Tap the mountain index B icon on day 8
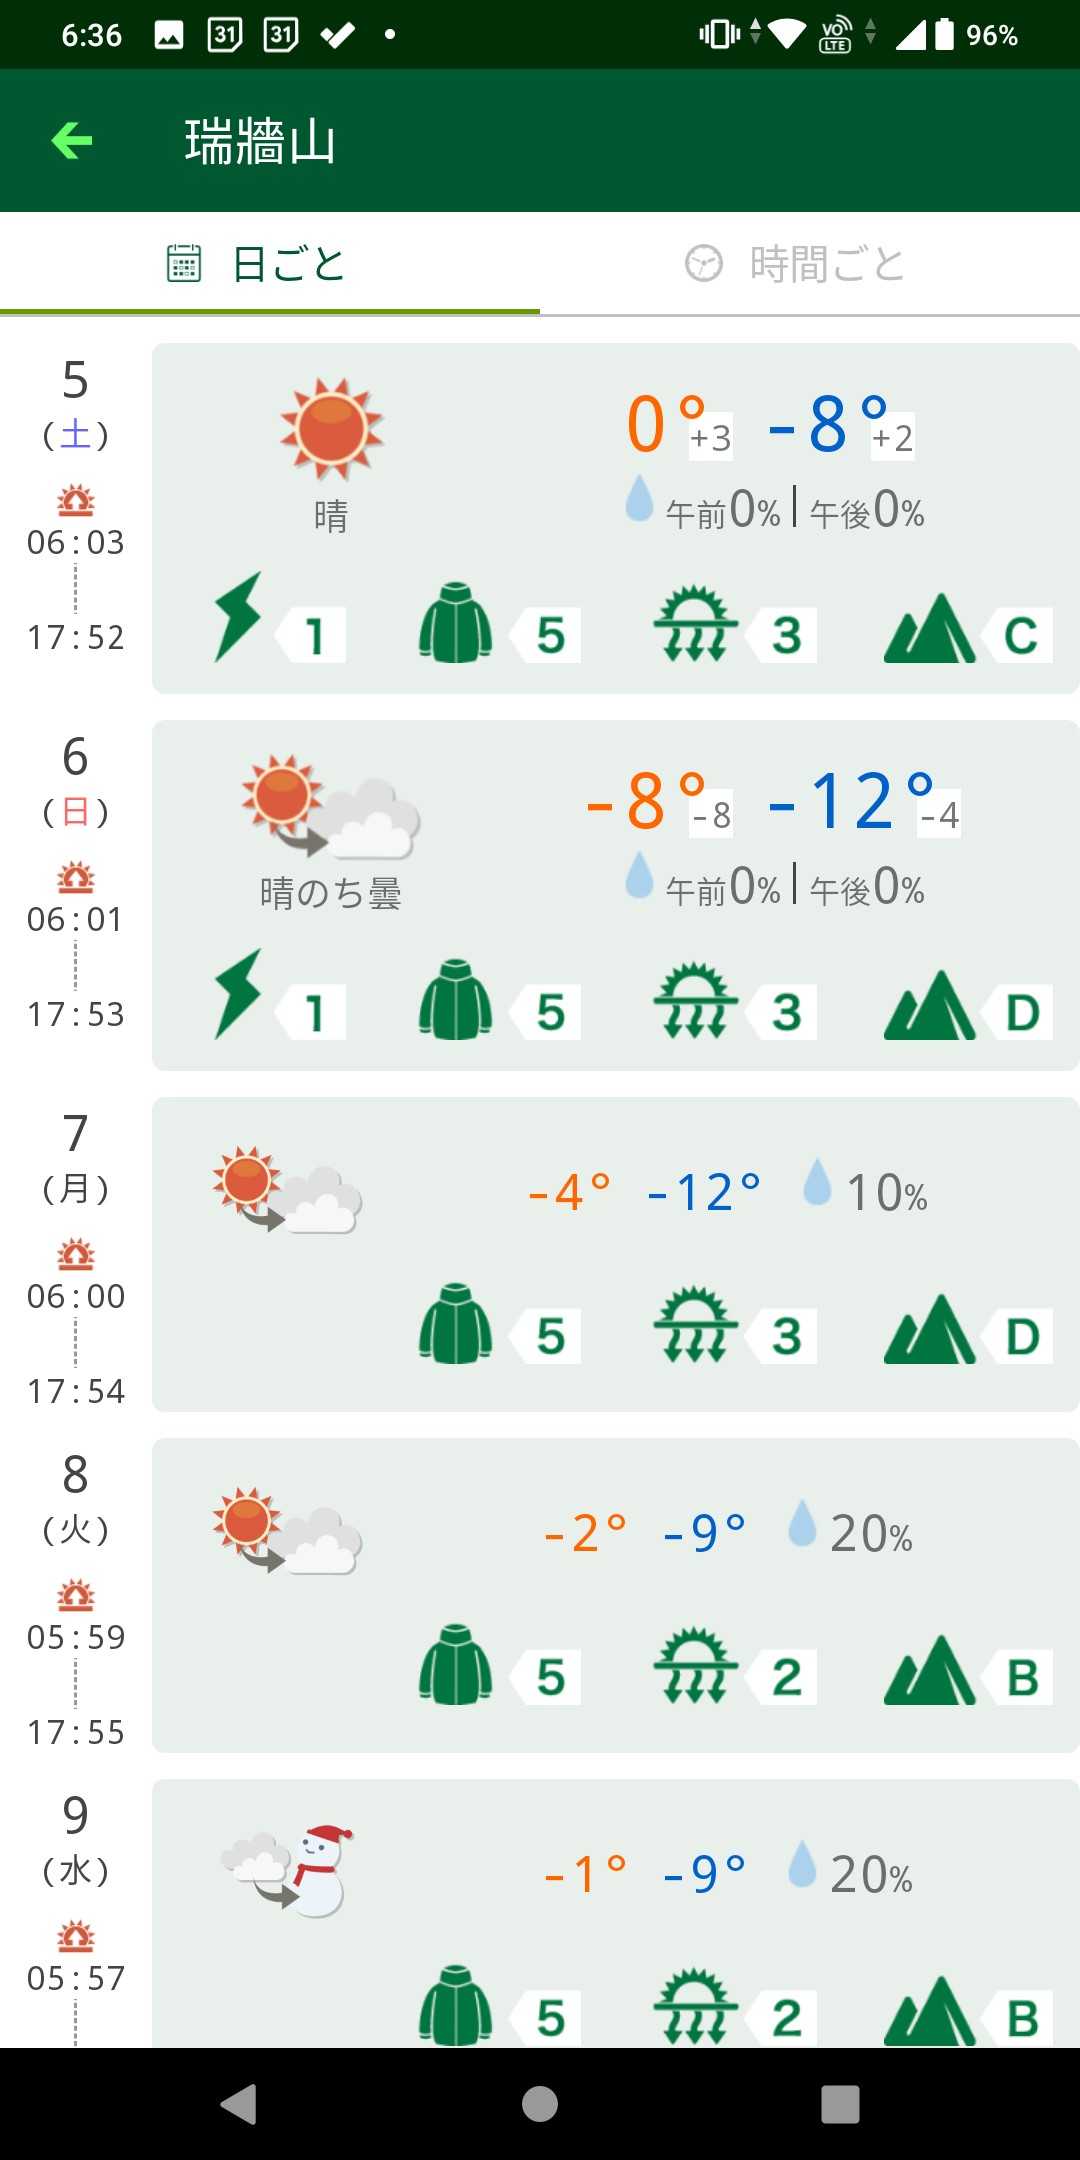 (x=930, y=1671)
